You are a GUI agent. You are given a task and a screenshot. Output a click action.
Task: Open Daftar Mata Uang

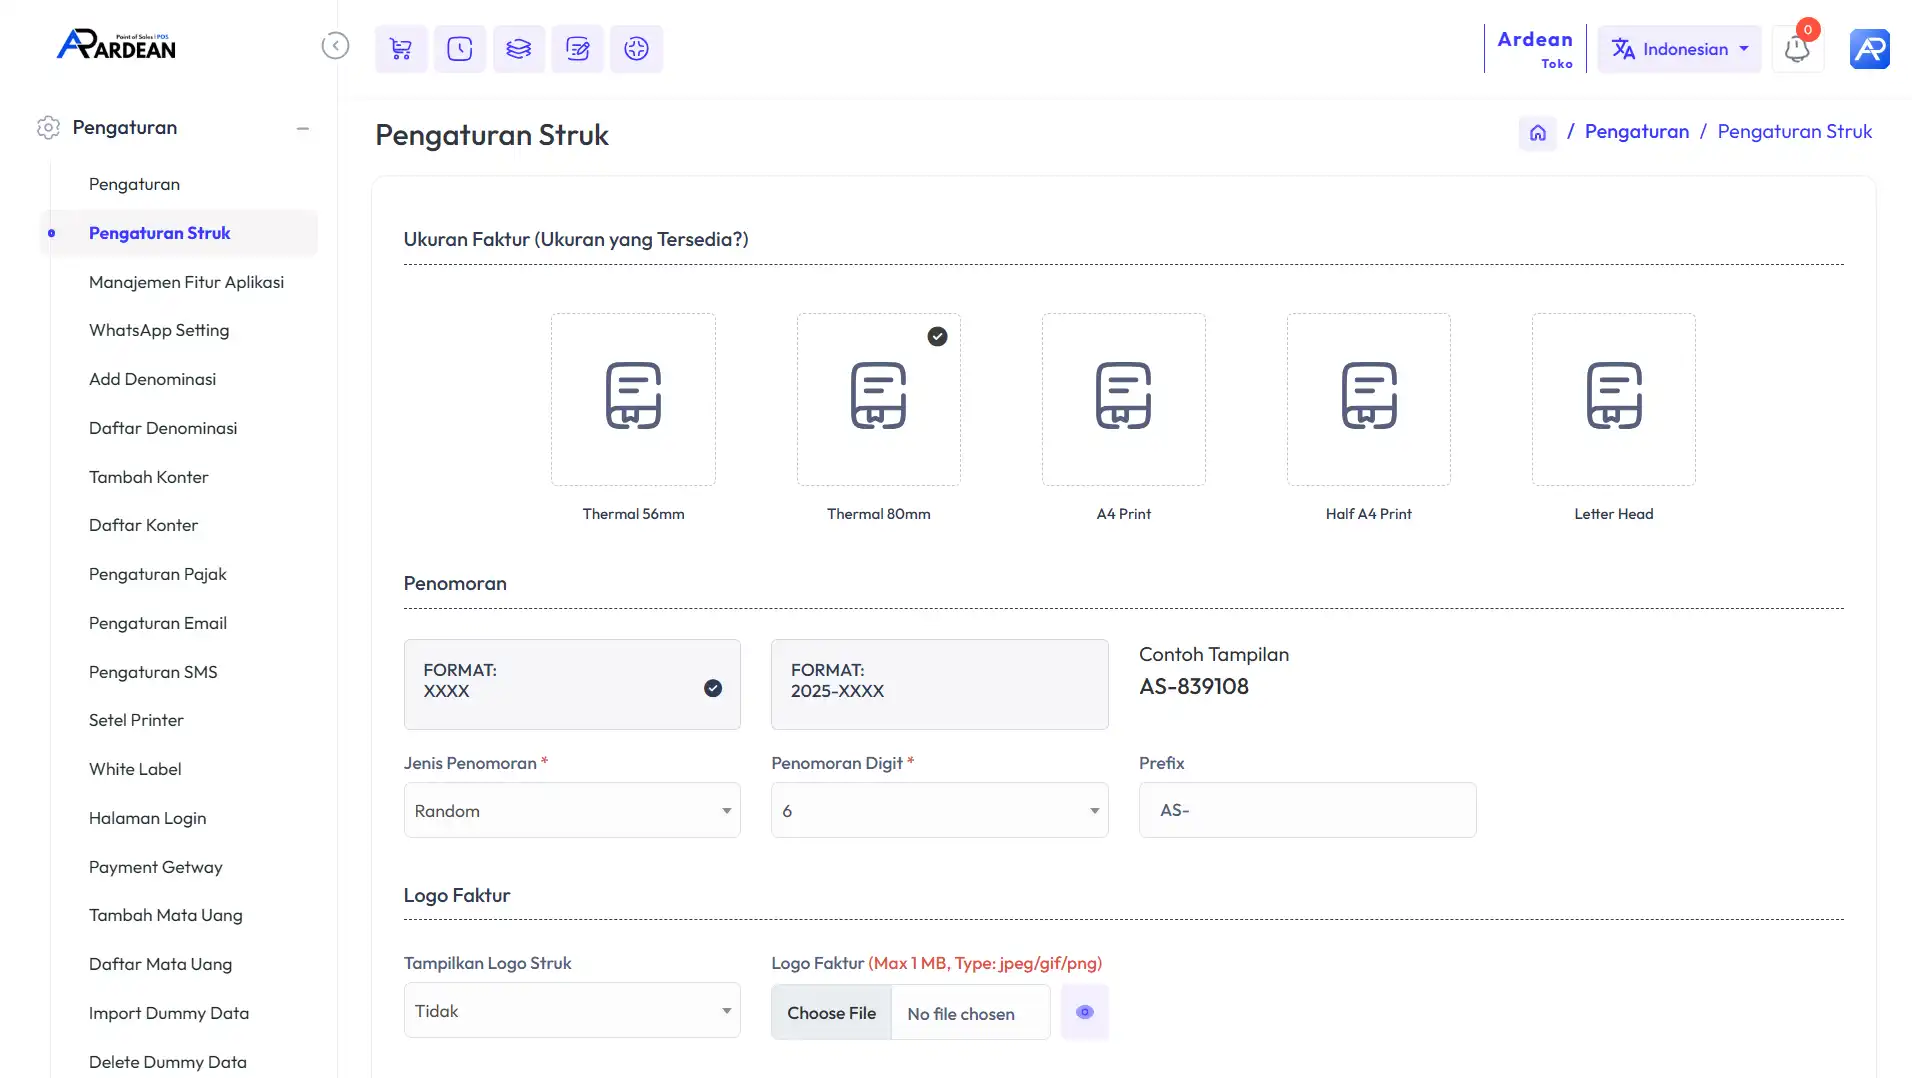[x=160, y=964]
